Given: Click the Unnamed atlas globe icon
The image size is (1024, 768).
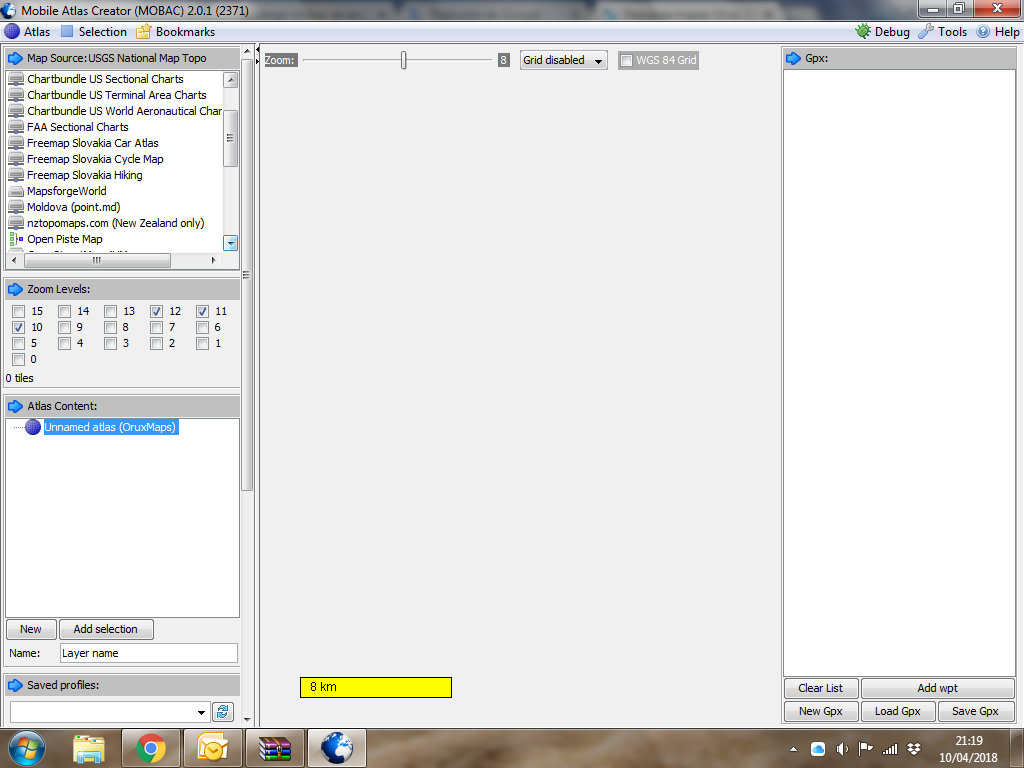Looking at the screenshot, I should pos(33,427).
